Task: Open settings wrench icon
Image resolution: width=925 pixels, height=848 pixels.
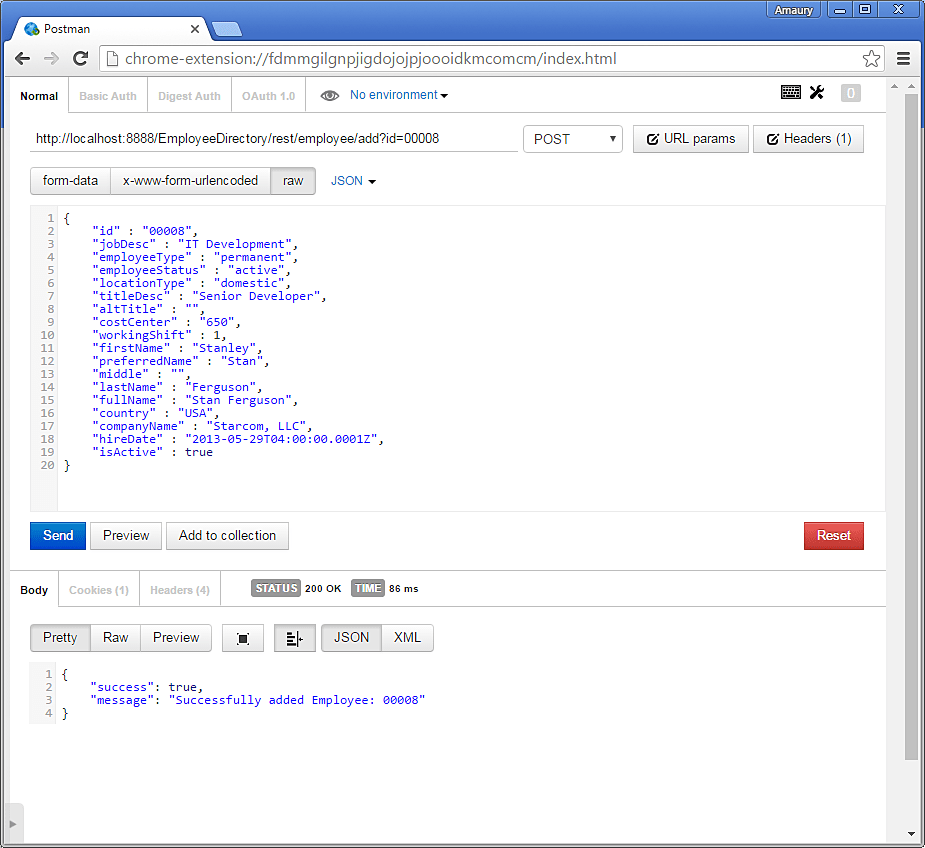Action: 817,92
